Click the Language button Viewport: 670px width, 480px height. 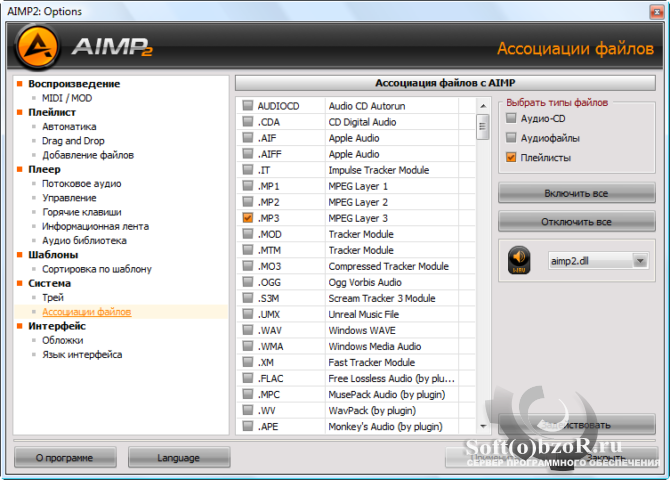tap(179, 457)
